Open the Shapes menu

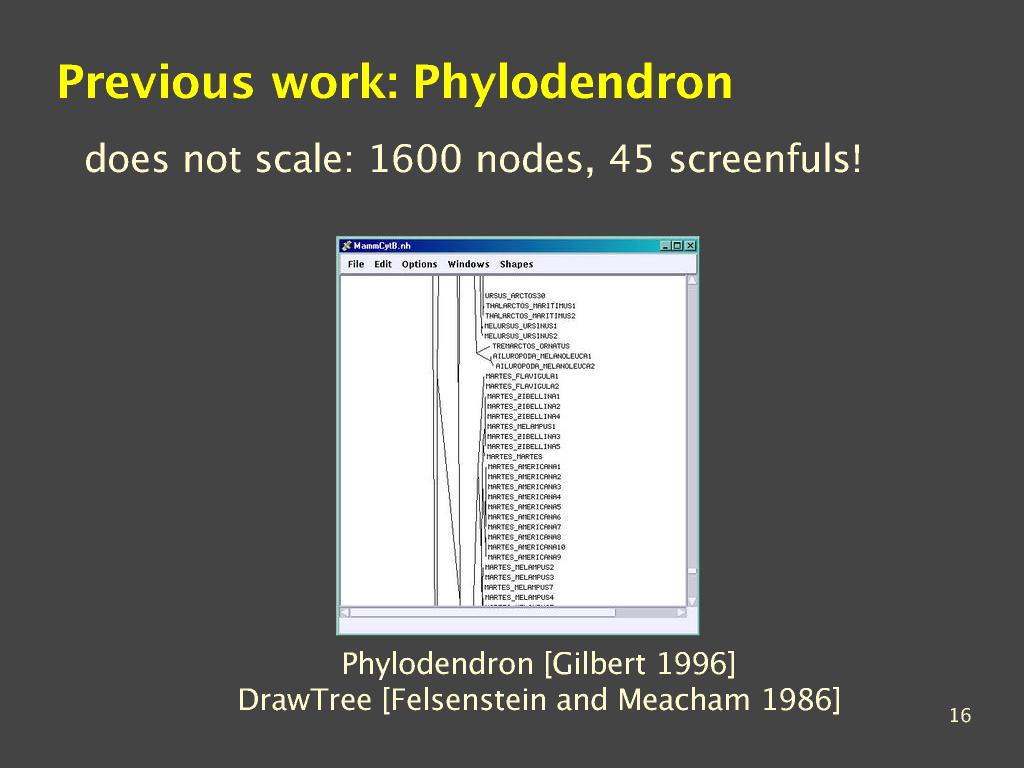tap(516, 265)
